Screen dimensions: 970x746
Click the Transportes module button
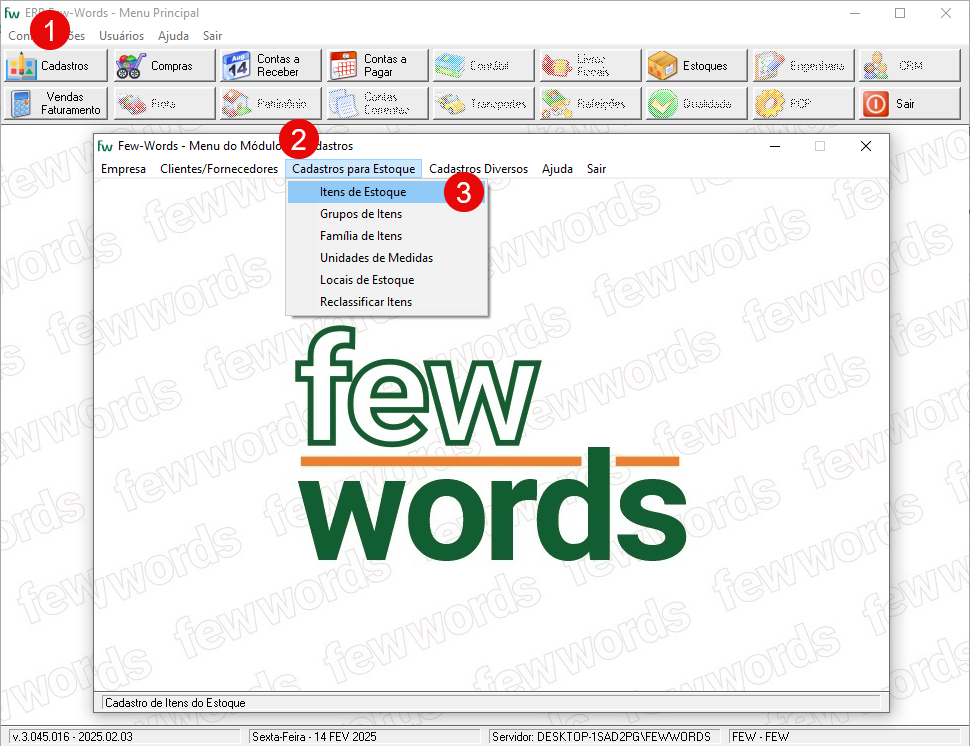pos(484,103)
